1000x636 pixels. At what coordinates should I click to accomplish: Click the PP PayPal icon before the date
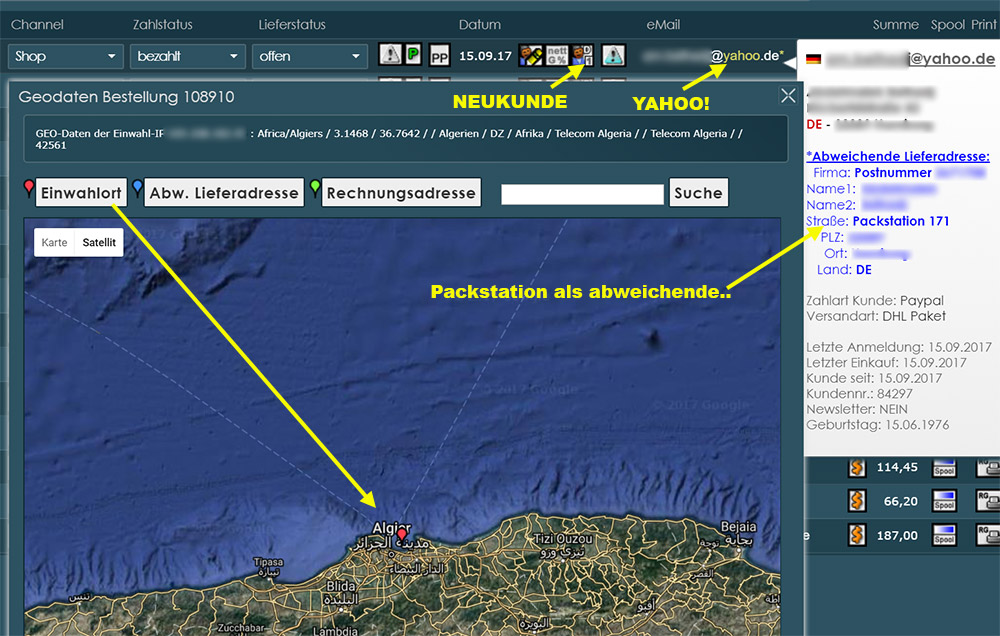[x=439, y=56]
